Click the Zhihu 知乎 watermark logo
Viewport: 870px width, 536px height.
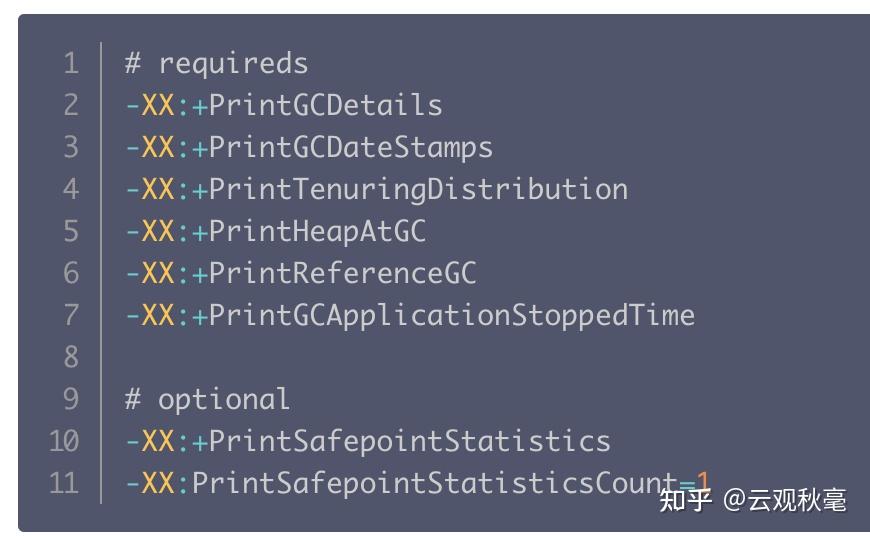685,498
